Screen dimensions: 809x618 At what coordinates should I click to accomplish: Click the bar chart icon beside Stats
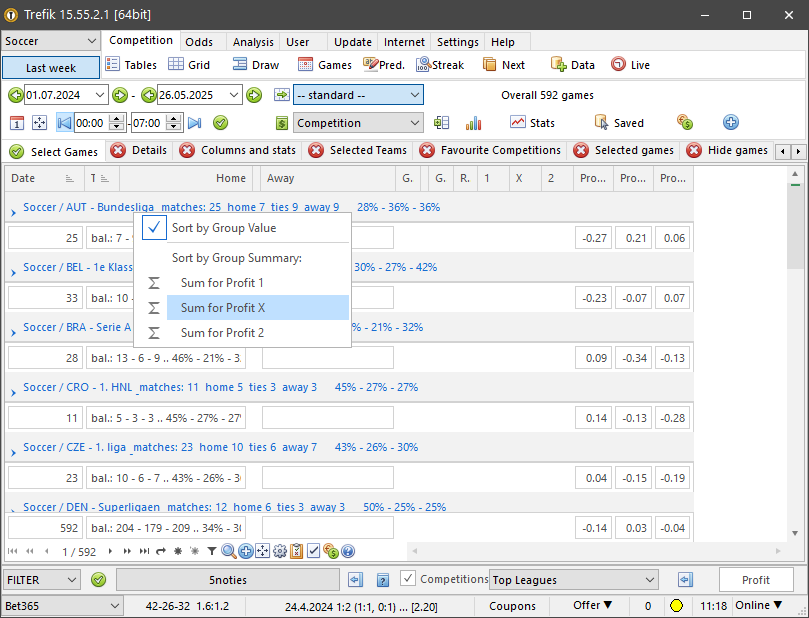(473, 123)
